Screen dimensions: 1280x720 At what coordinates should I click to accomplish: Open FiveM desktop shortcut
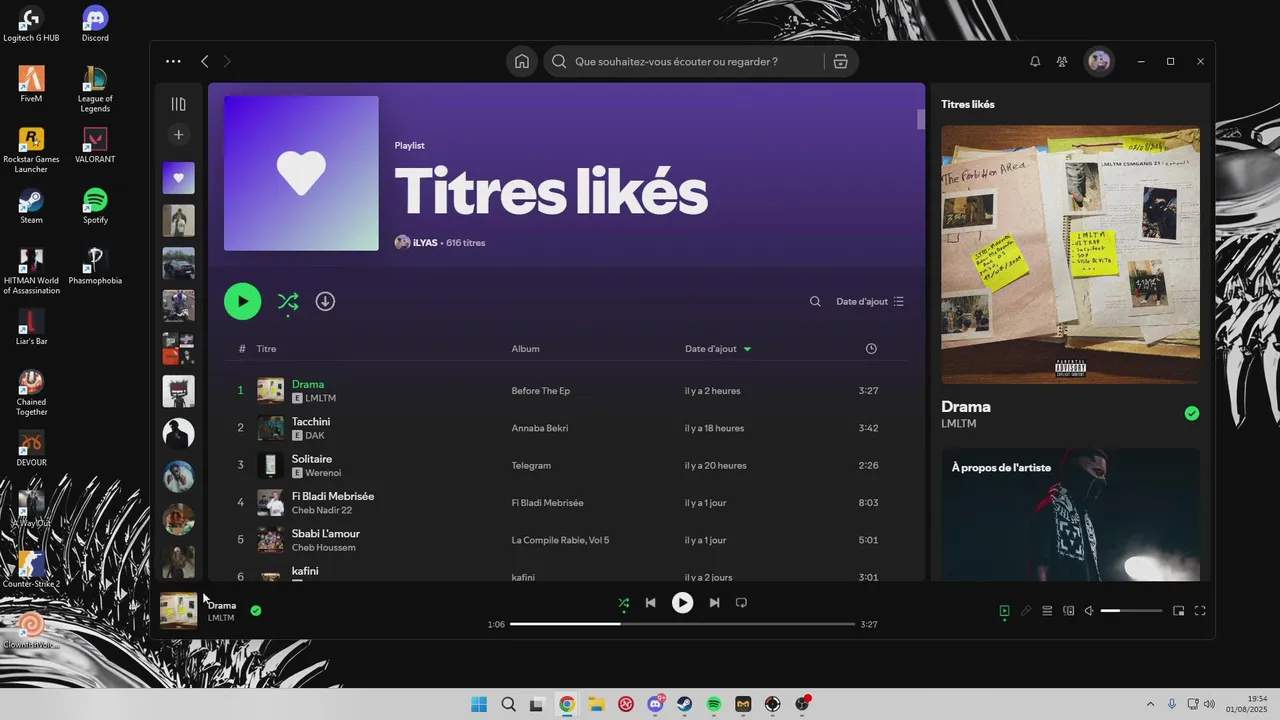[31, 84]
